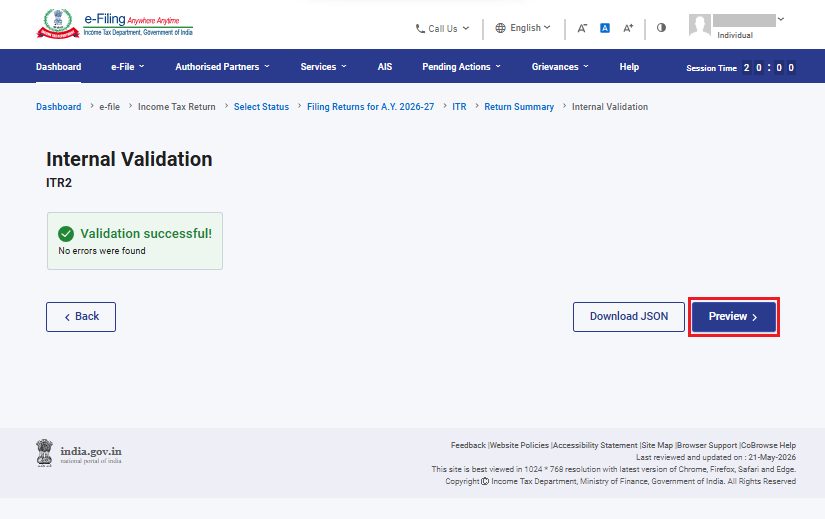The height and width of the screenshot is (519, 825).
Task: Click the Select Status breadcrumb link
Action: pos(261,107)
